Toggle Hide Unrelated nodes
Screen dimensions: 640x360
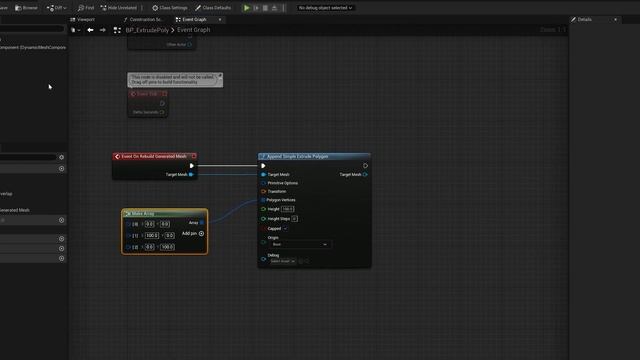(x=118, y=8)
